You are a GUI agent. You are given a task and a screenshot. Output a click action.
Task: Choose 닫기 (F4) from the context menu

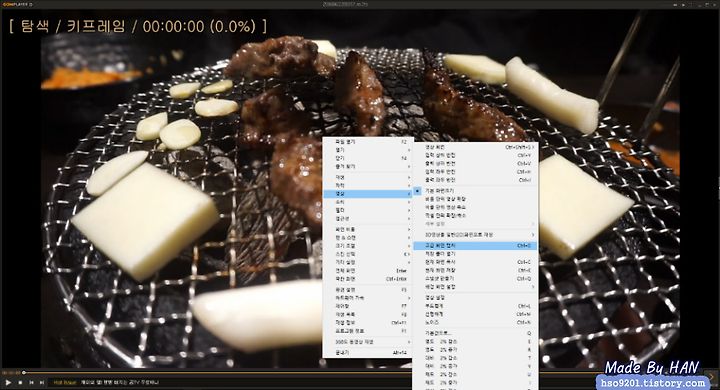tap(368, 158)
